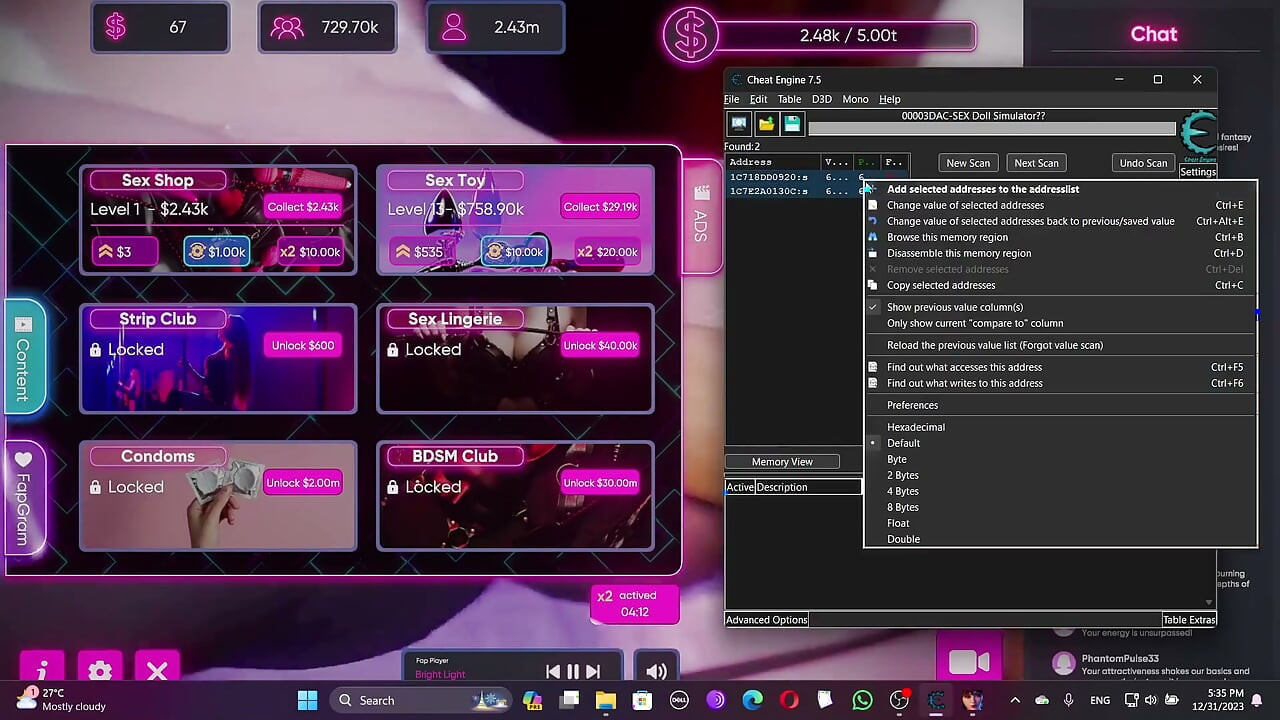Click the New Scan button
1280x720 pixels.
click(x=968, y=163)
